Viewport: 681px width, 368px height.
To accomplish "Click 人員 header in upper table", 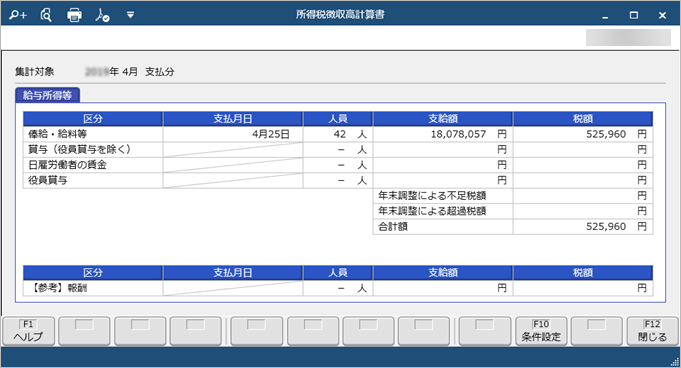I will [338, 119].
